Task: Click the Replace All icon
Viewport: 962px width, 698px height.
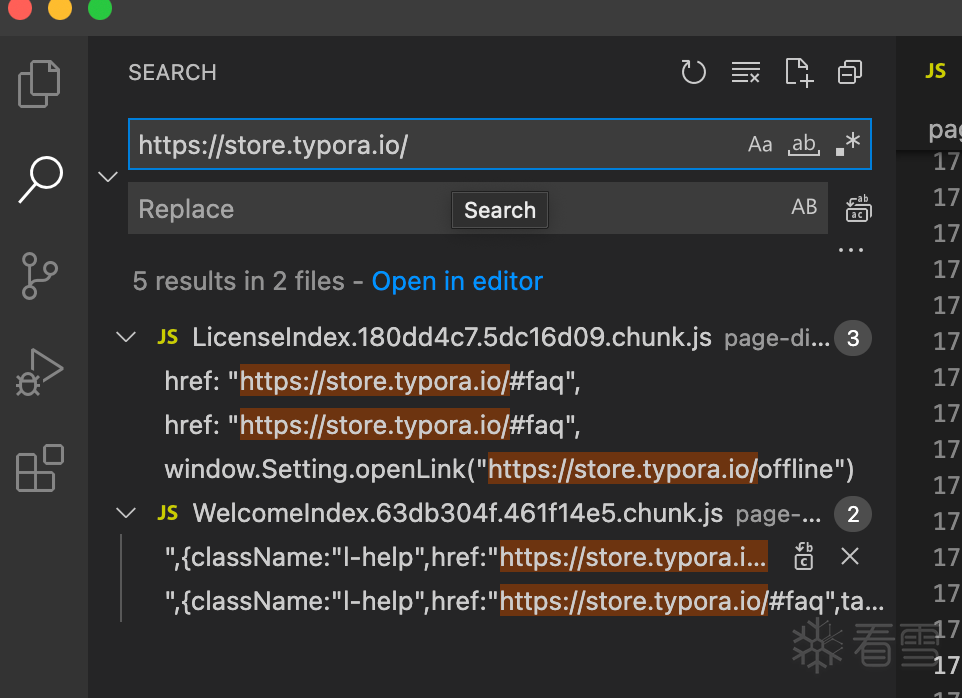Action: 858,209
